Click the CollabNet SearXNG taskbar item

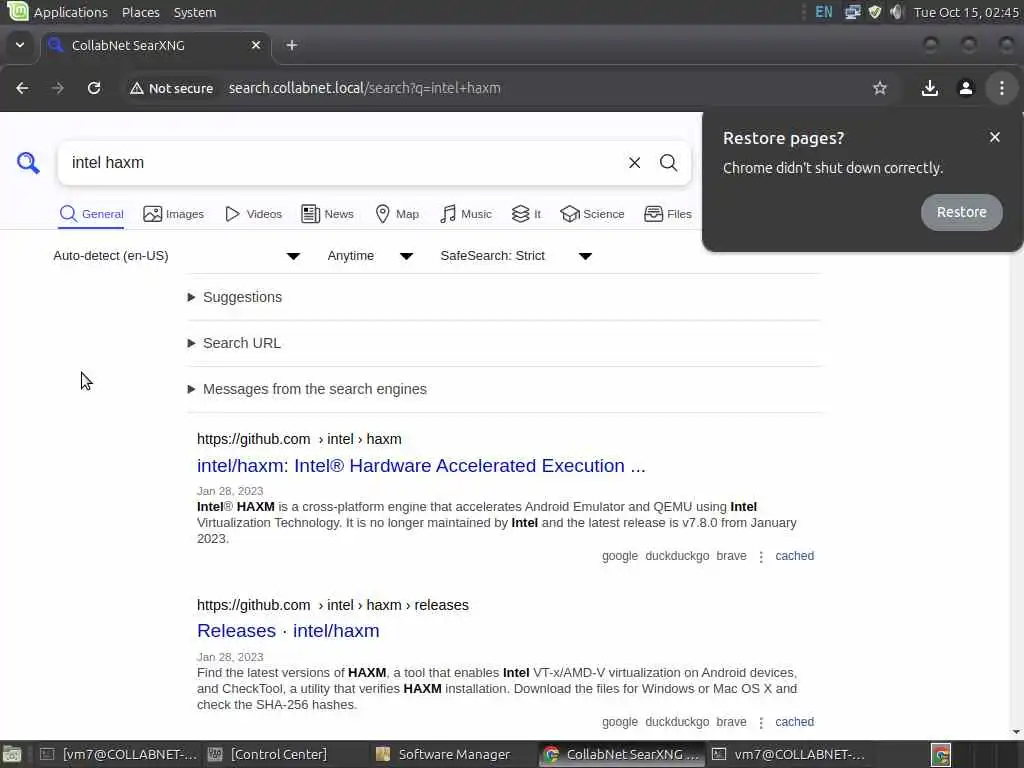(622, 755)
